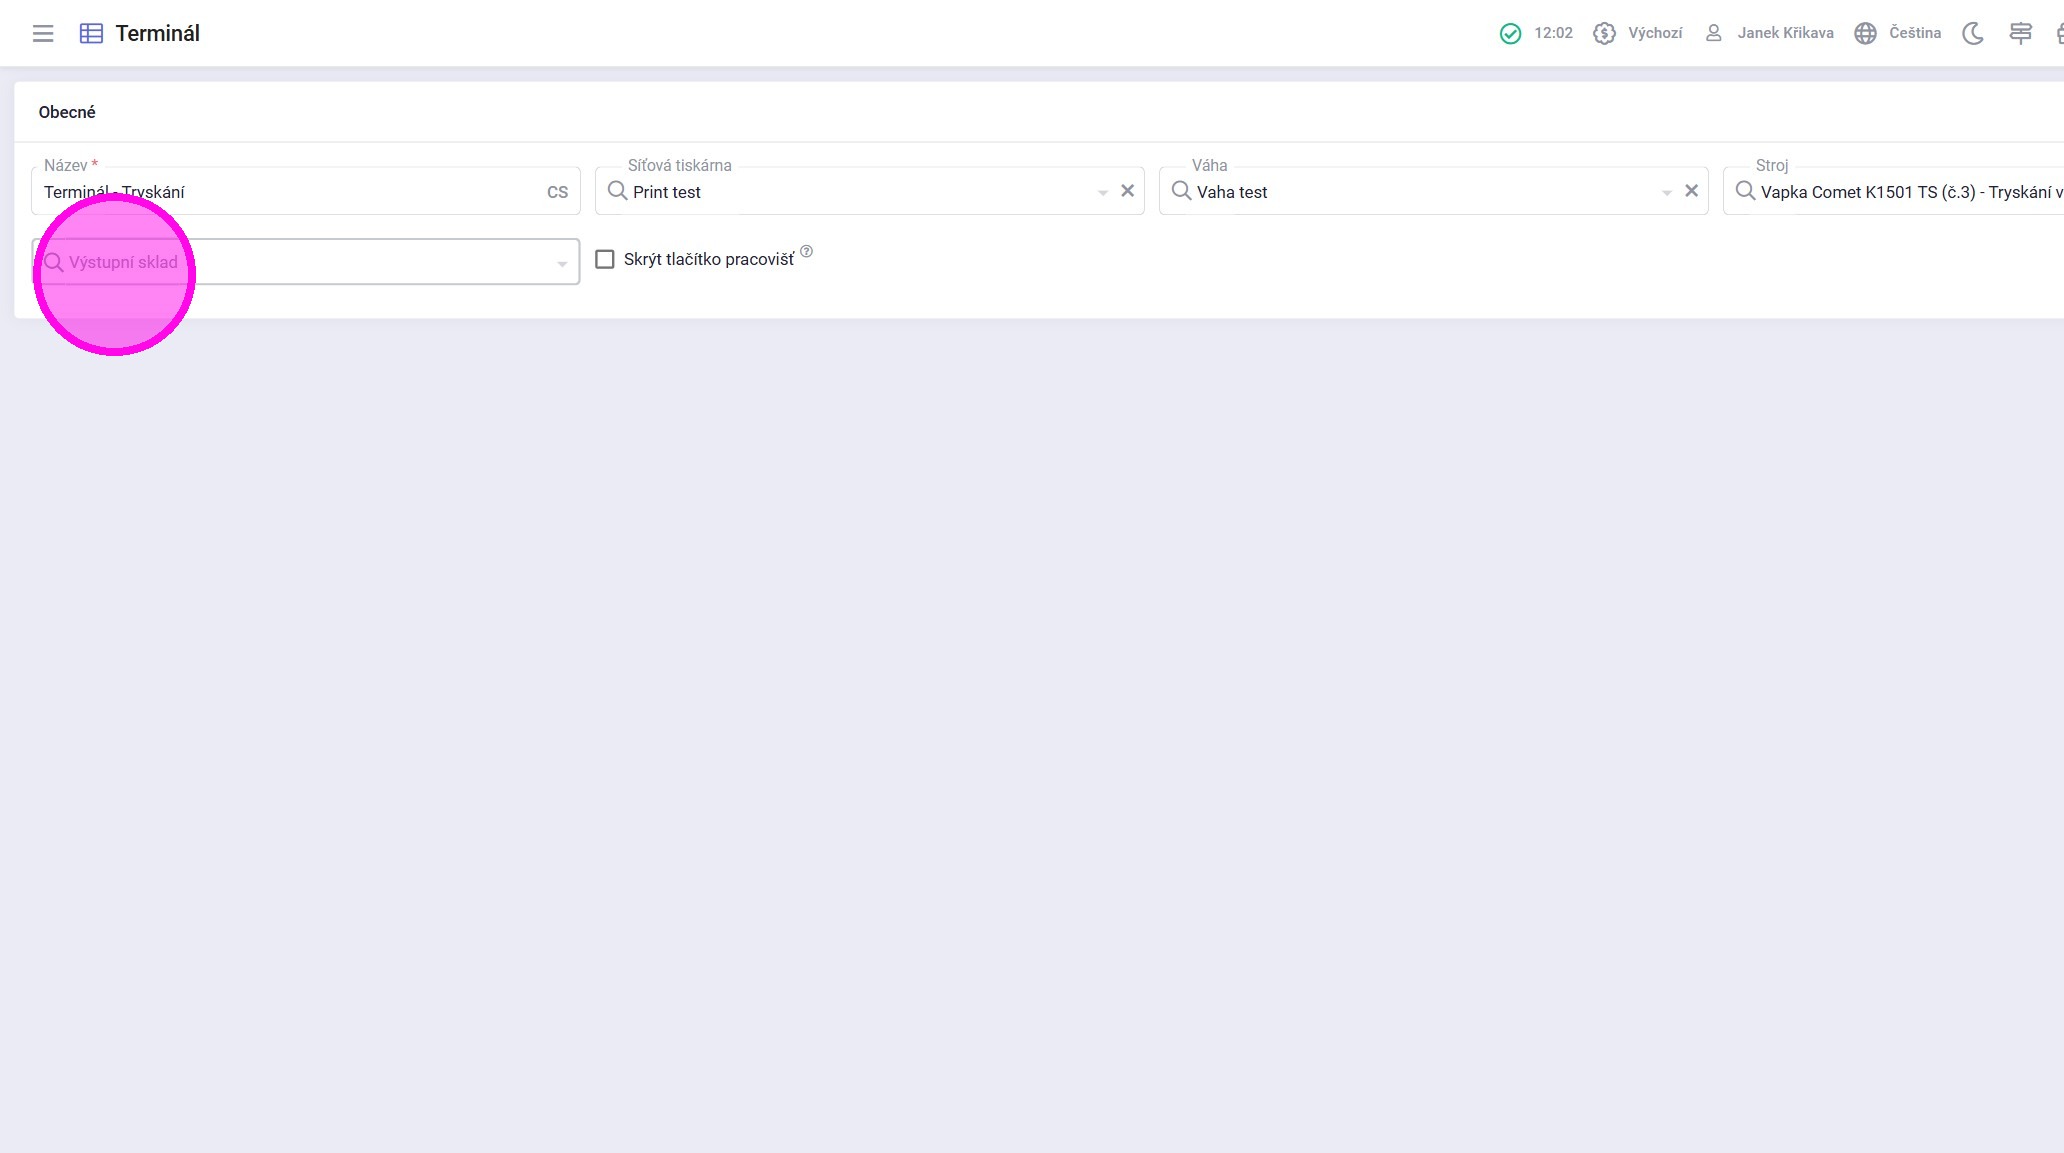Click the globe language icon
The width and height of the screenshot is (2064, 1153).
[1865, 33]
